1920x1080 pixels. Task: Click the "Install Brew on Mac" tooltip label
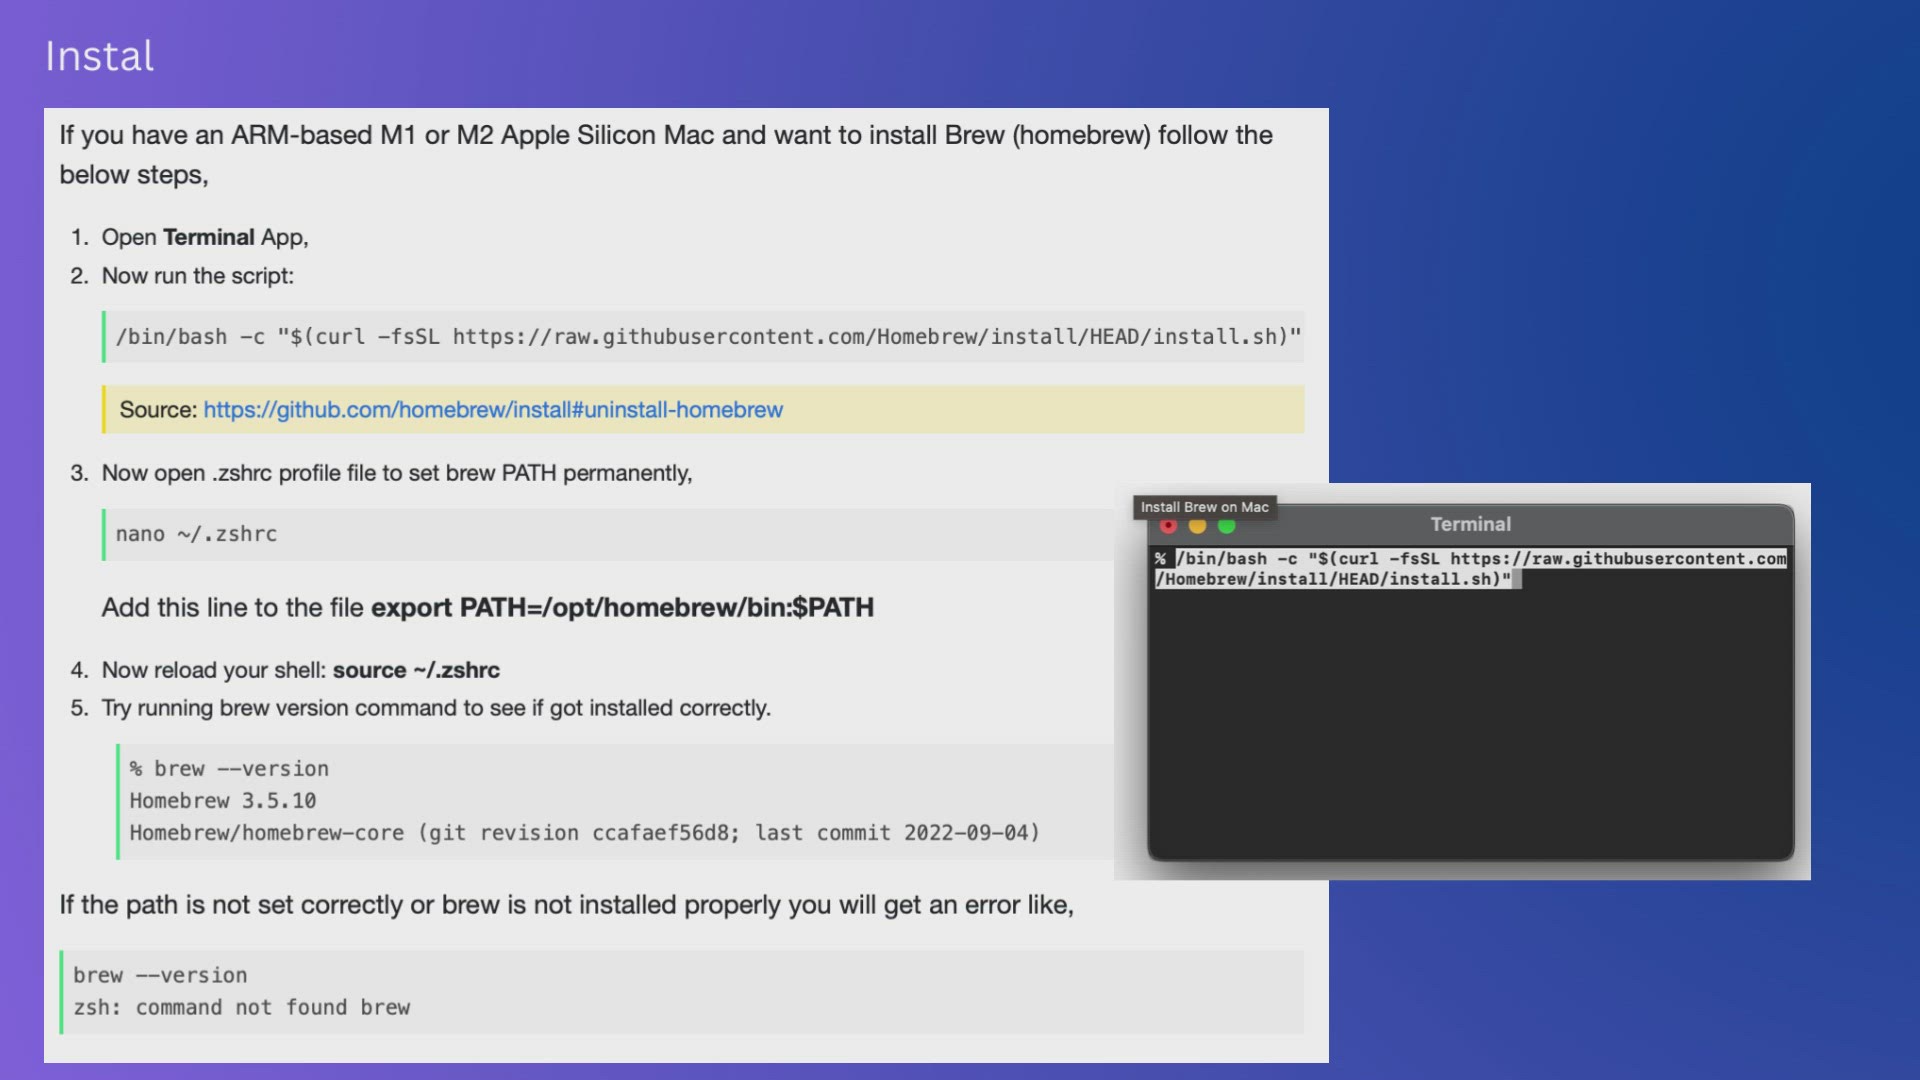pos(1204,507)
